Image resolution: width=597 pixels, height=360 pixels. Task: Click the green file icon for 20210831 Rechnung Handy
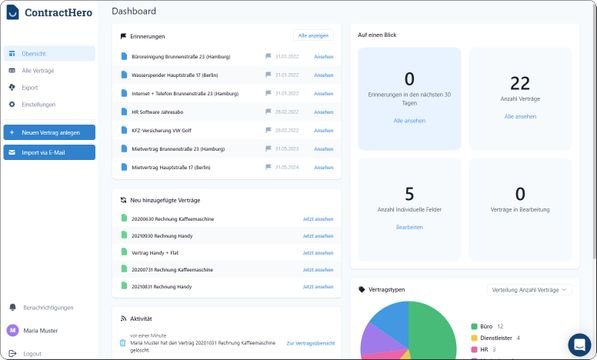click(124, 286)
